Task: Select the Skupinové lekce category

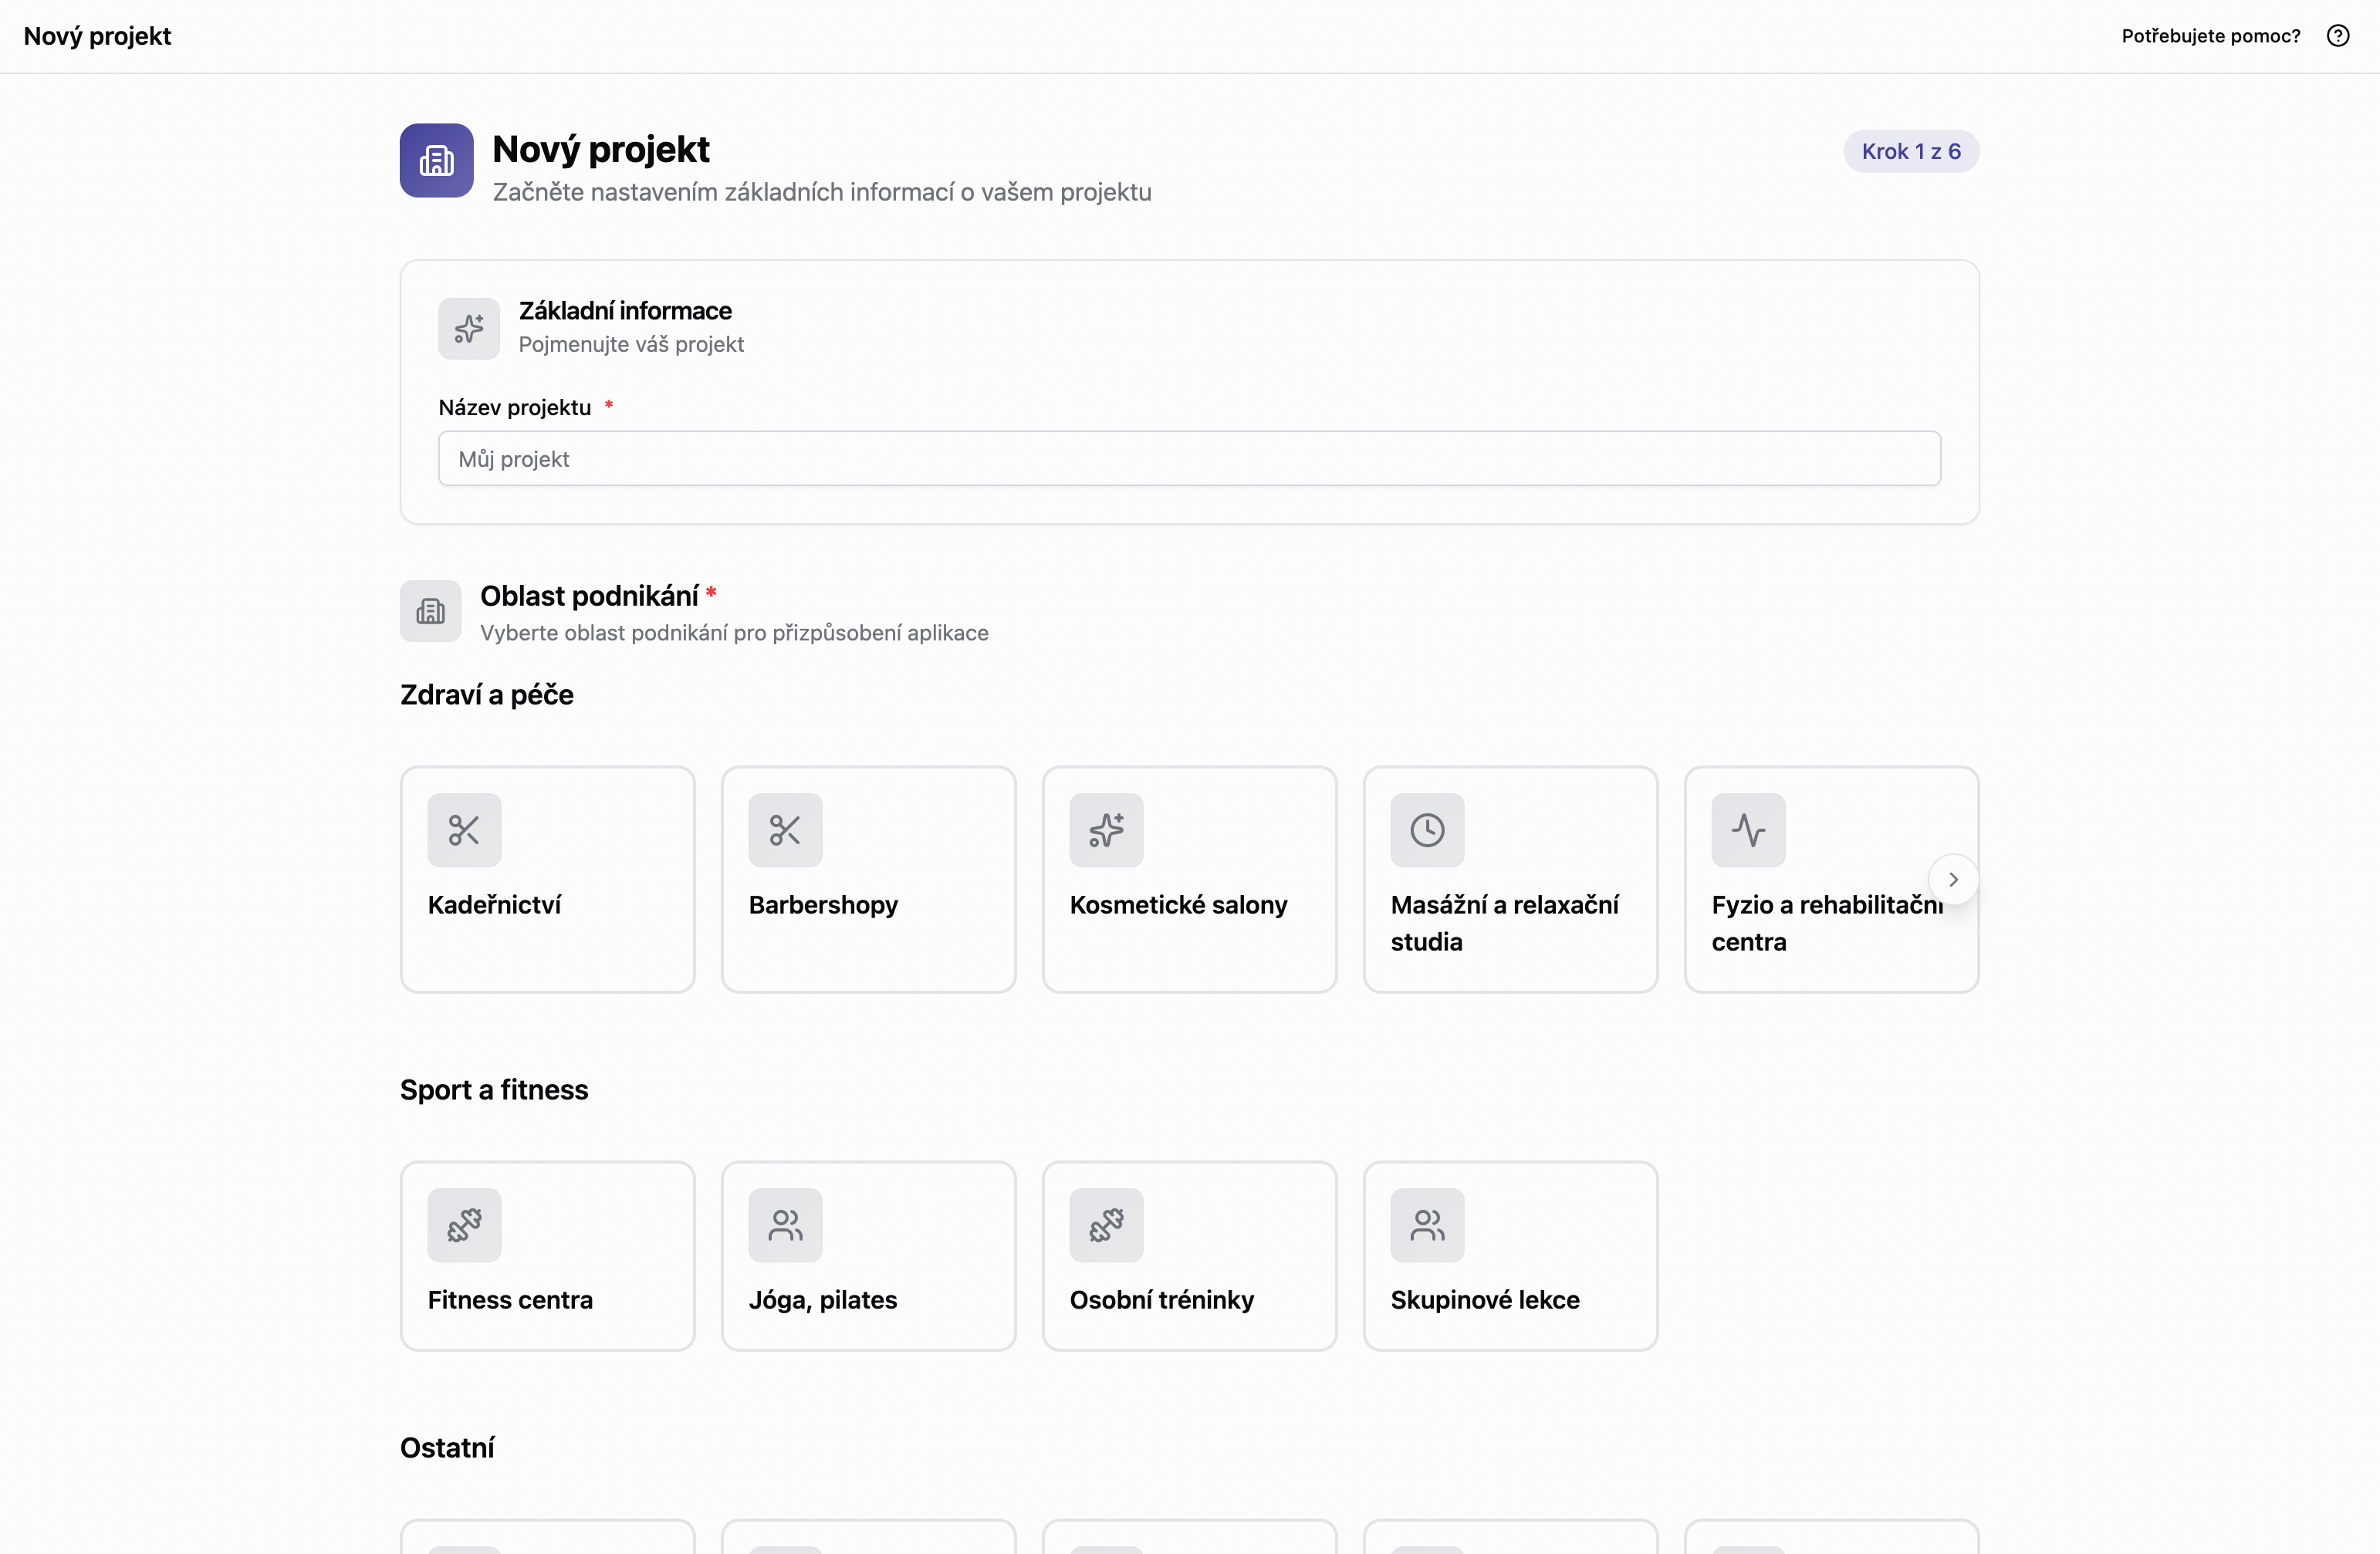Action: coord(1510,1256)
